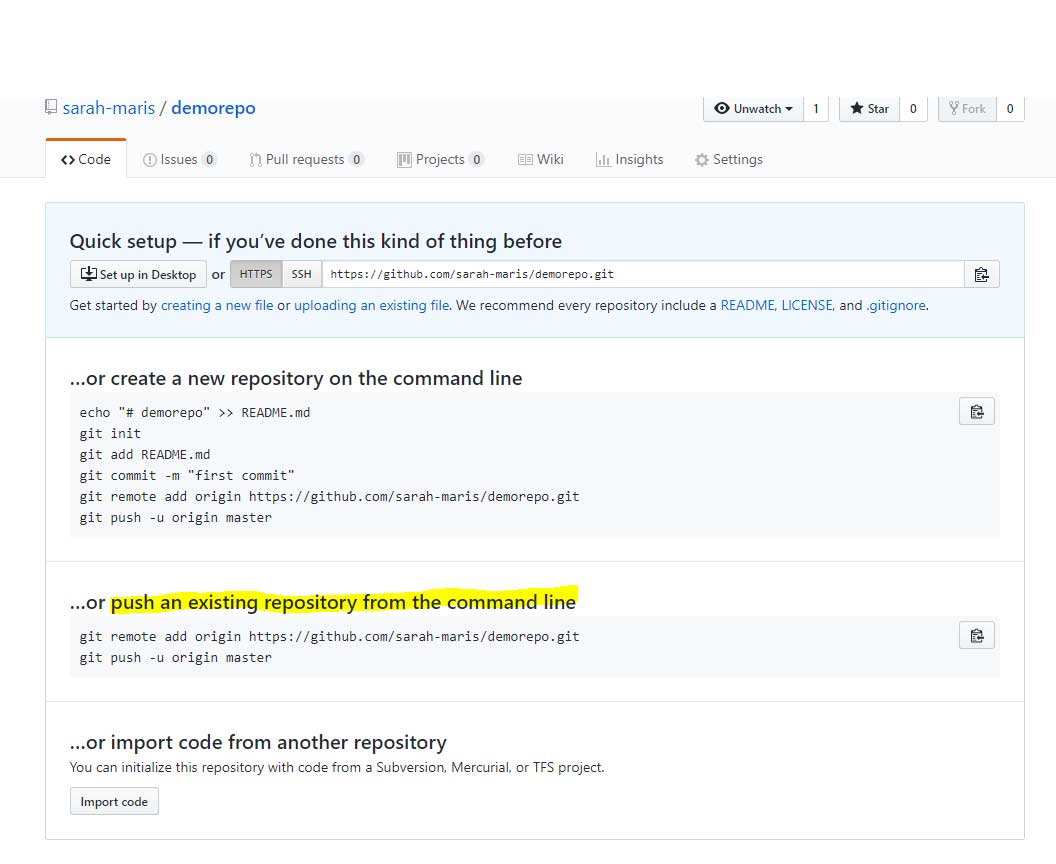Open the sarah-maris profile link
The height and width of the screenshot is (864, 1056).
[108, 108]
